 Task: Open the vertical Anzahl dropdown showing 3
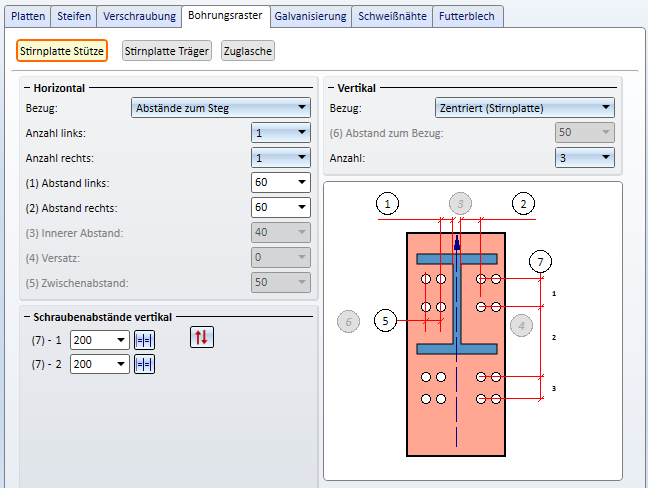click(584, 157)
